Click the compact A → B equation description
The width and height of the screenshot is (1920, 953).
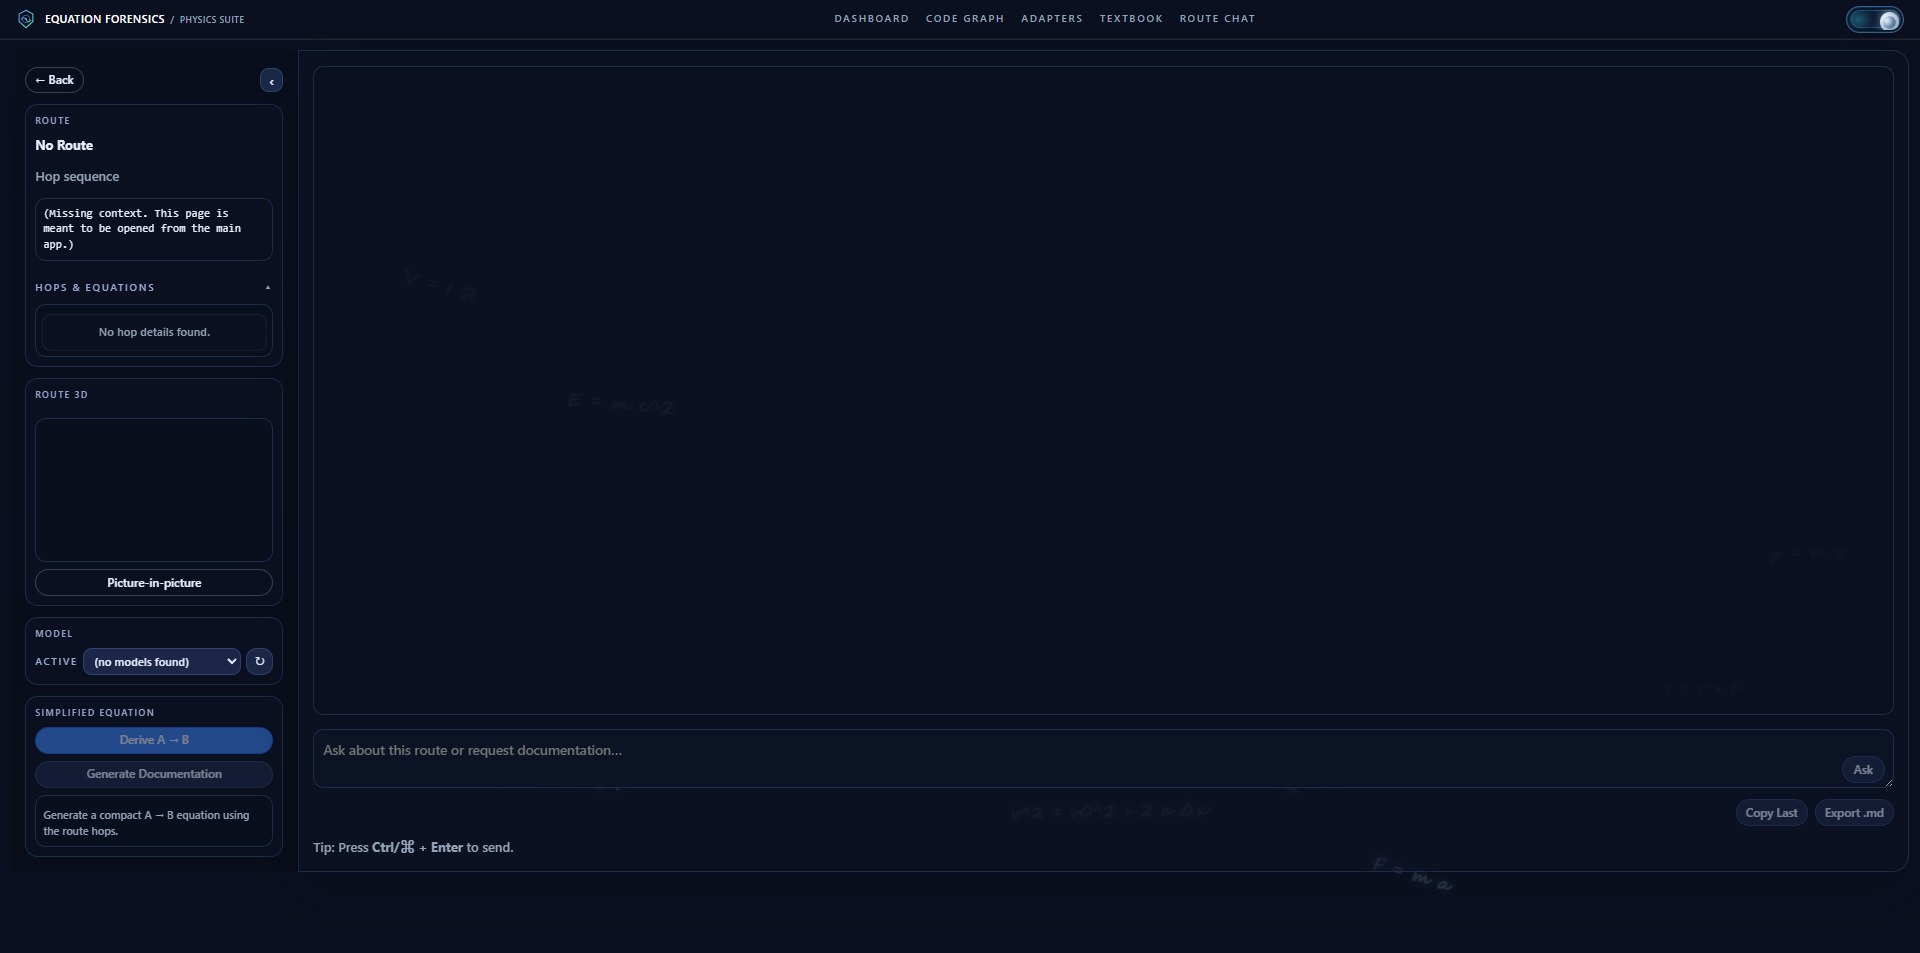(x=154, y=822)
